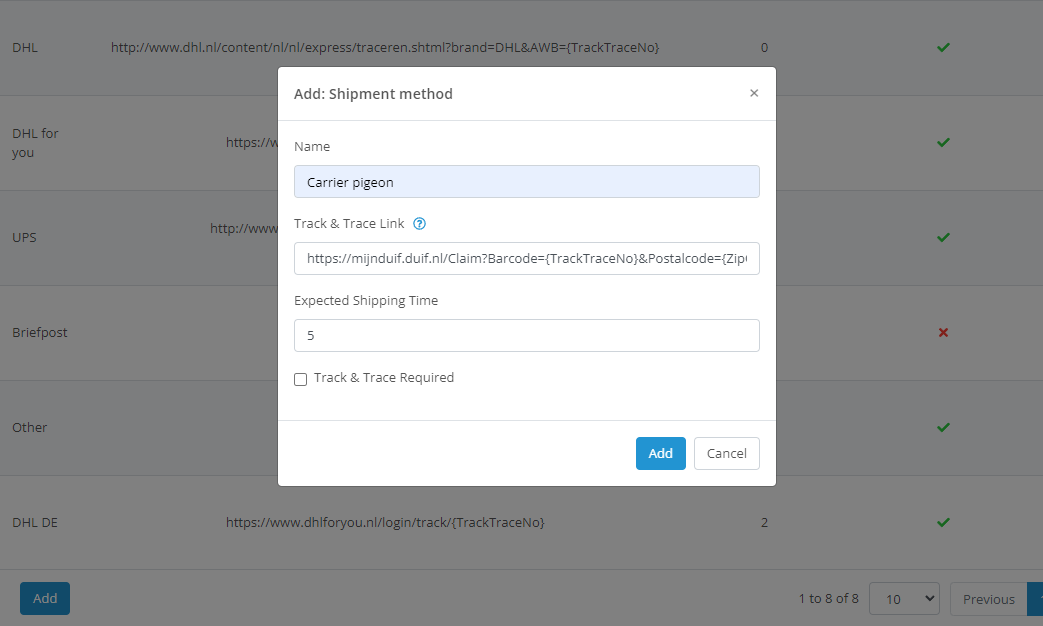Open the dhlforyou tracking URL for DHL DE
This screenshot has width=1043, height=626.
point(383,522)
